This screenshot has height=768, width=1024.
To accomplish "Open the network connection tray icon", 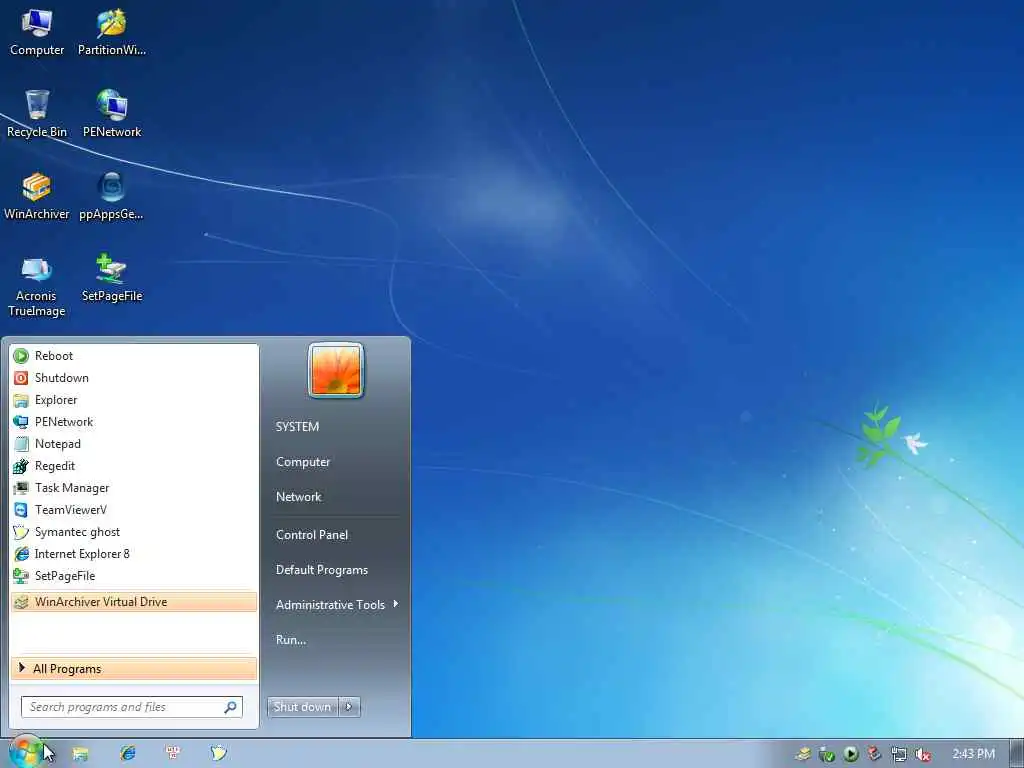I will click(899, 755).
